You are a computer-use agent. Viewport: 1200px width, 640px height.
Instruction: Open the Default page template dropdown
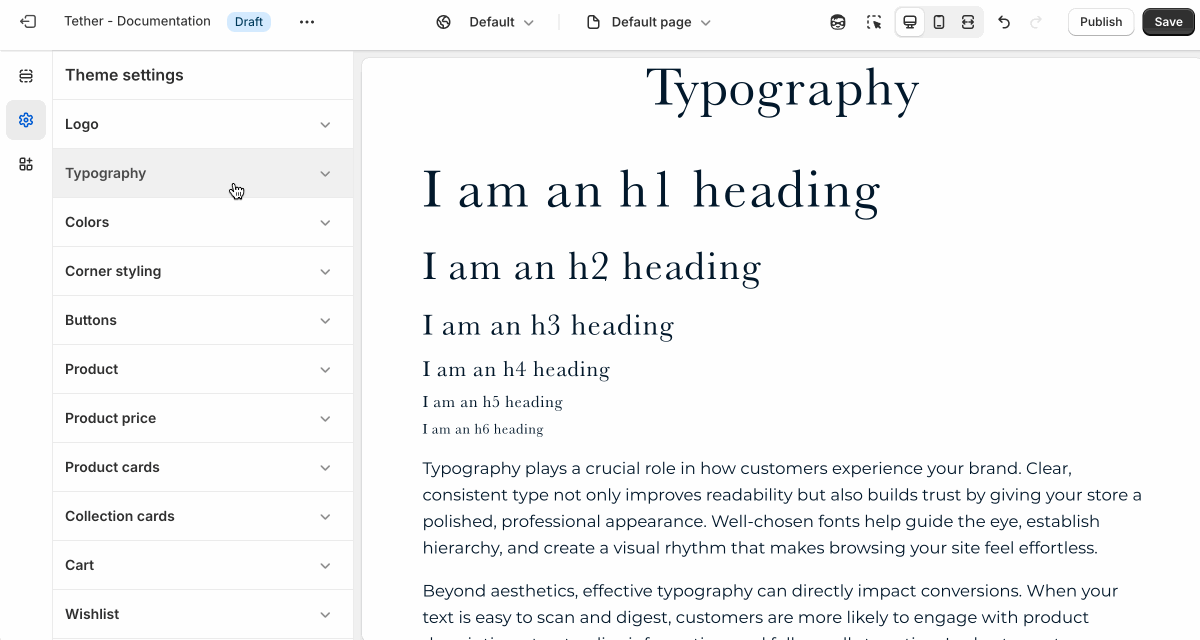(x=649, y=22)
